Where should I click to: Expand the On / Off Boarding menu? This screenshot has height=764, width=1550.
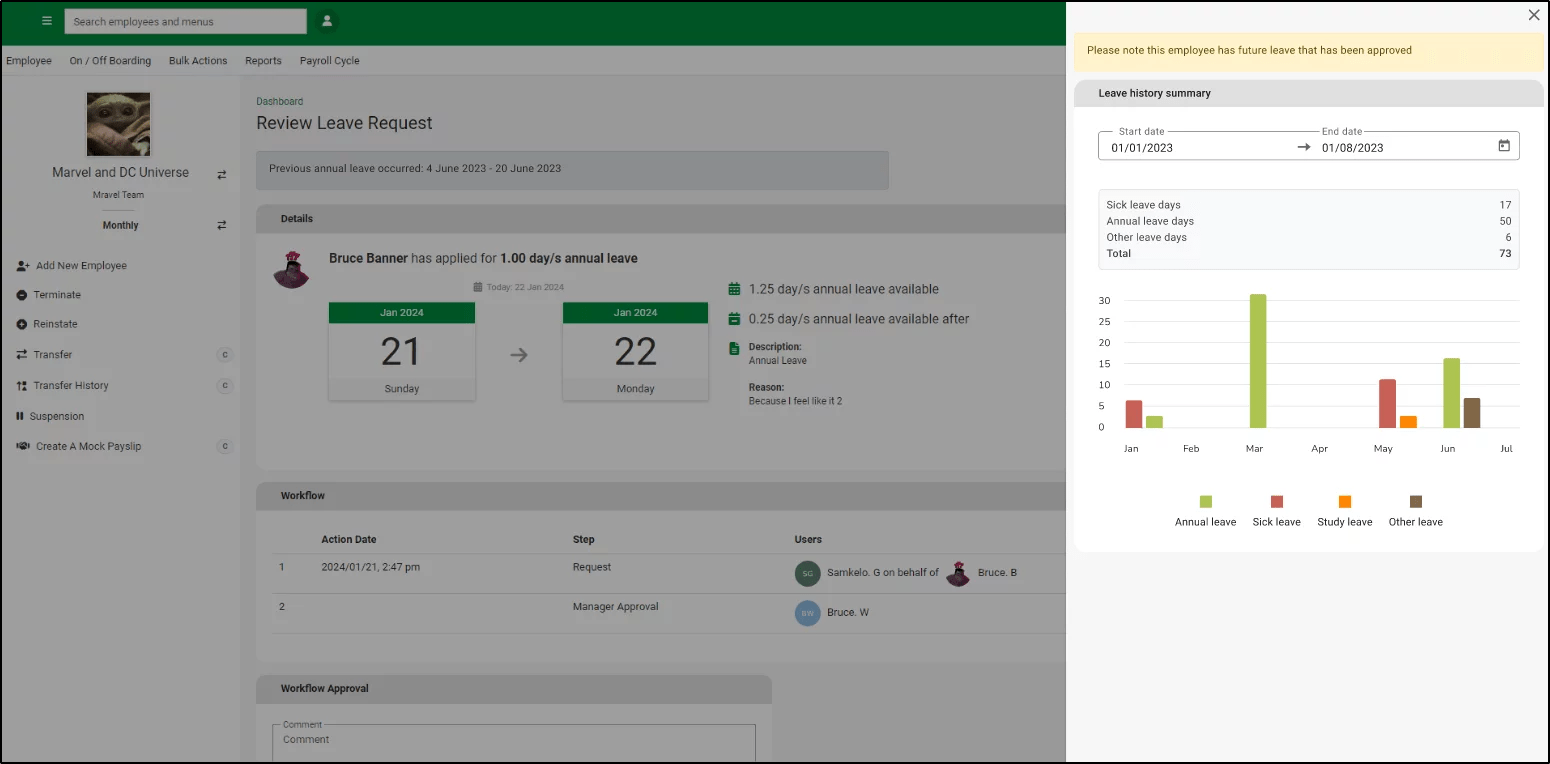[110, 61]
